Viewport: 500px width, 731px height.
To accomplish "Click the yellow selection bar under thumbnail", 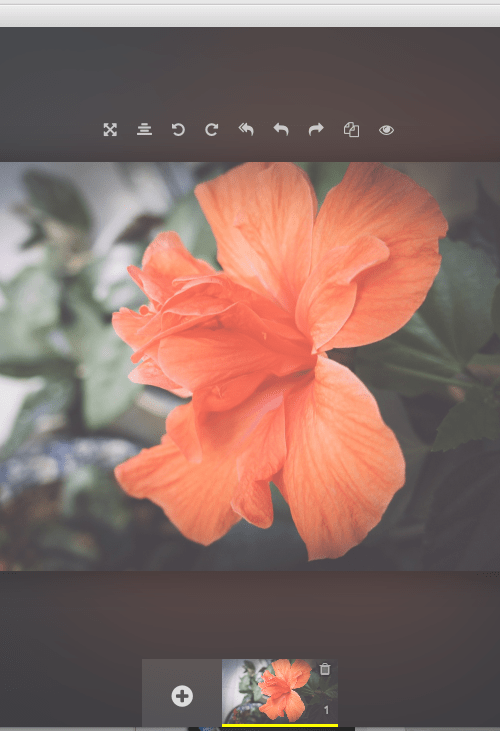I will [280, 725].
